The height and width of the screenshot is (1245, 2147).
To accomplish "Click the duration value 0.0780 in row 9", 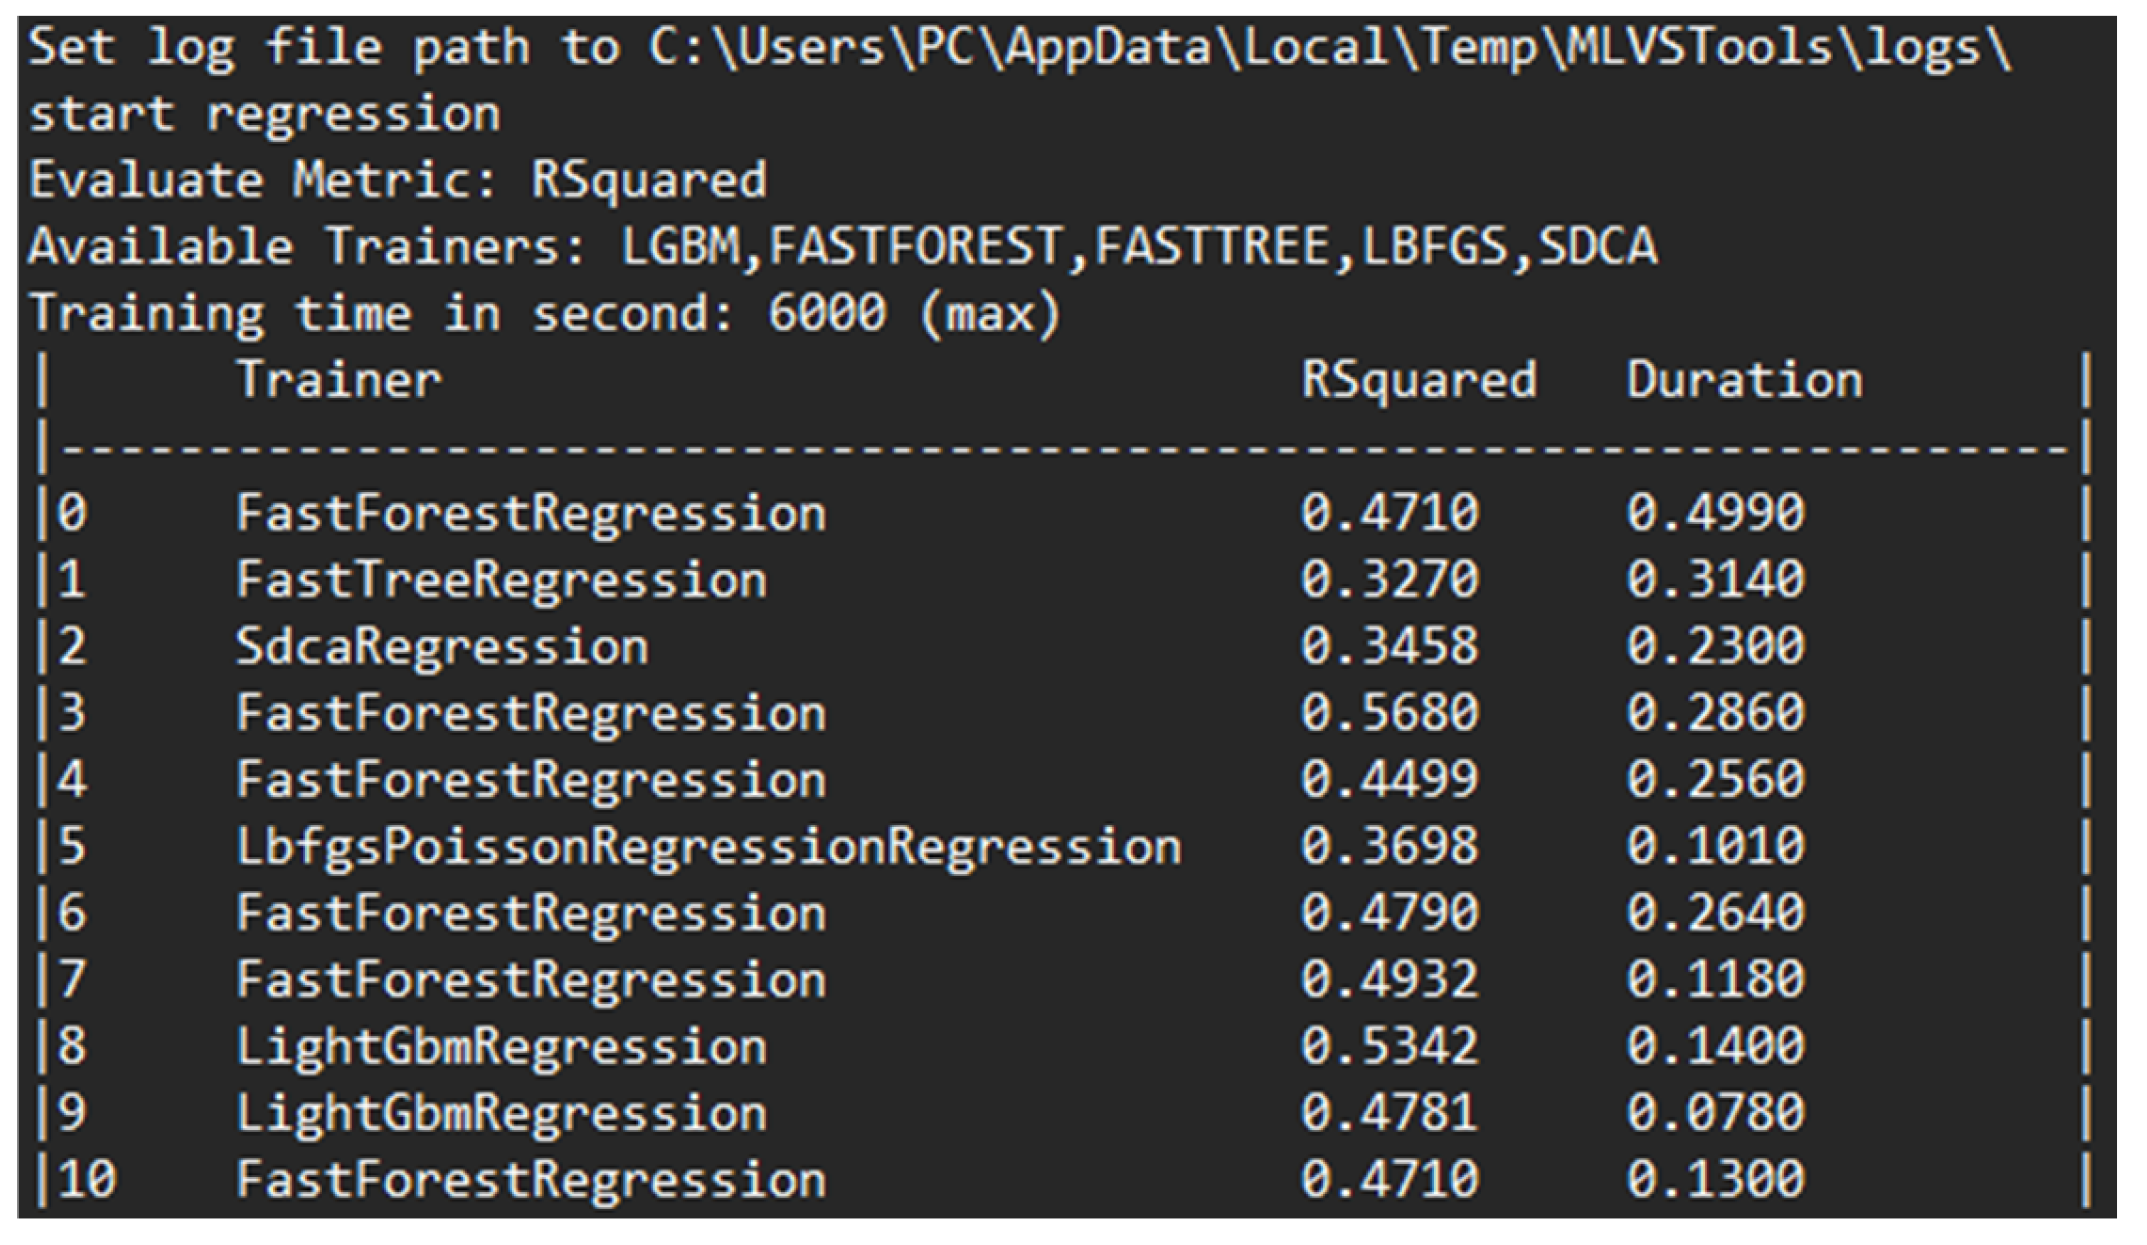I will pyautogui.click(x=1715, y=1113).
